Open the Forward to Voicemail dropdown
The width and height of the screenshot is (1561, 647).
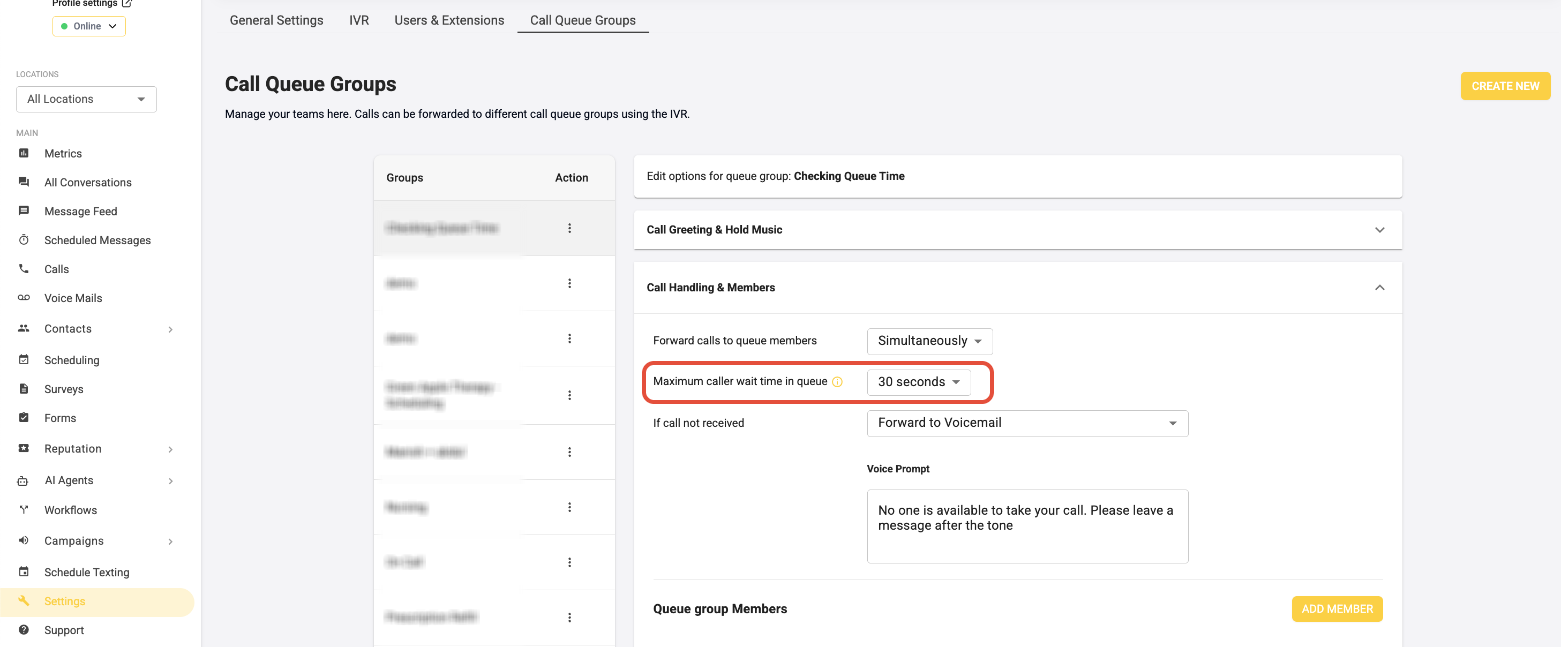pos(1027,423)
